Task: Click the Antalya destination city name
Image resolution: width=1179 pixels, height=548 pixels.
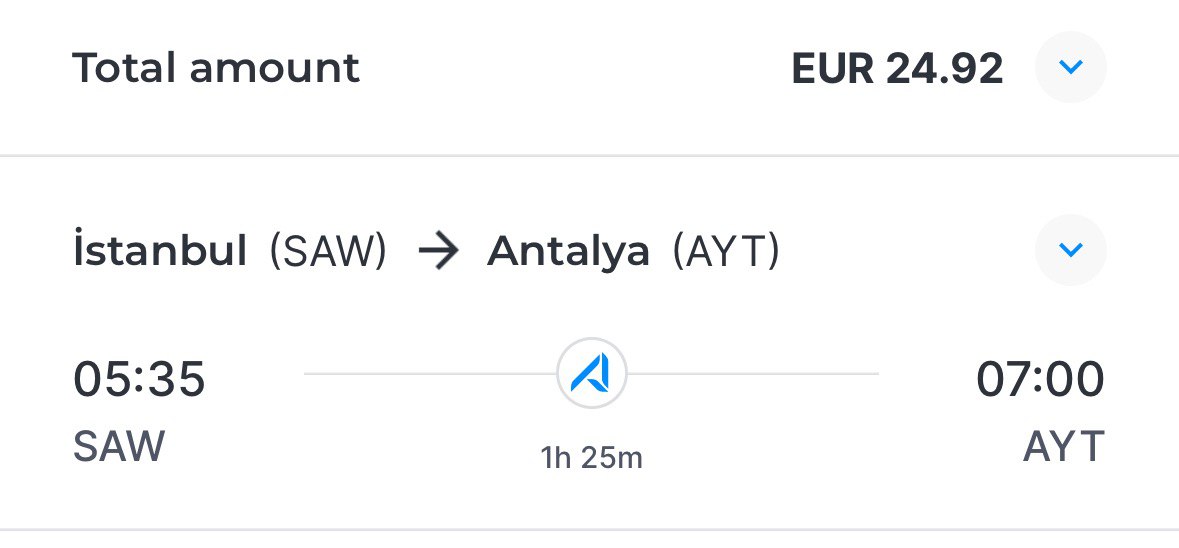Action: point(568,252)
